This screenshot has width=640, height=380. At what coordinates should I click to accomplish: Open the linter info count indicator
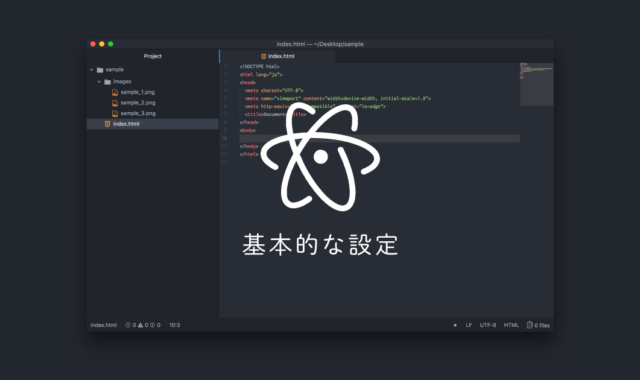click(x=155, y=325)
